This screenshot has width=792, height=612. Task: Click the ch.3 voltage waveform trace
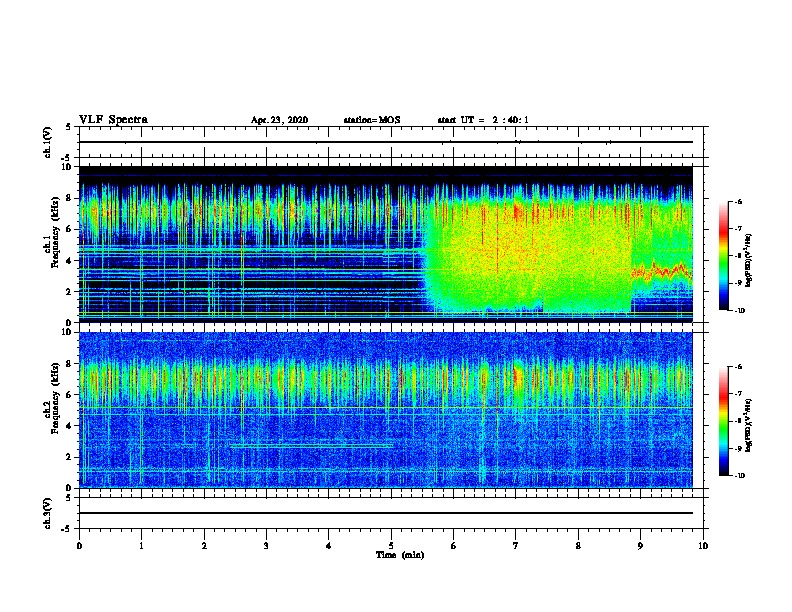386,513
